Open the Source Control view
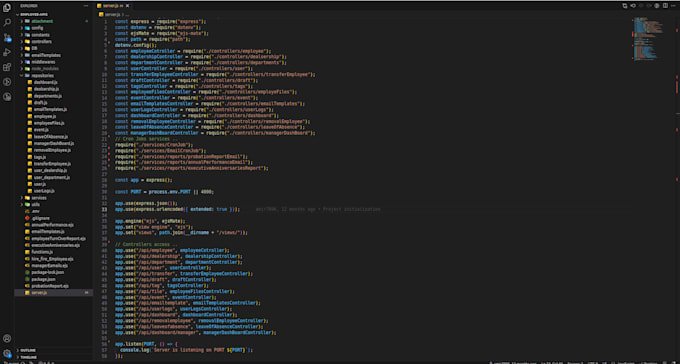The image size is (680, 364). (7, 37)
